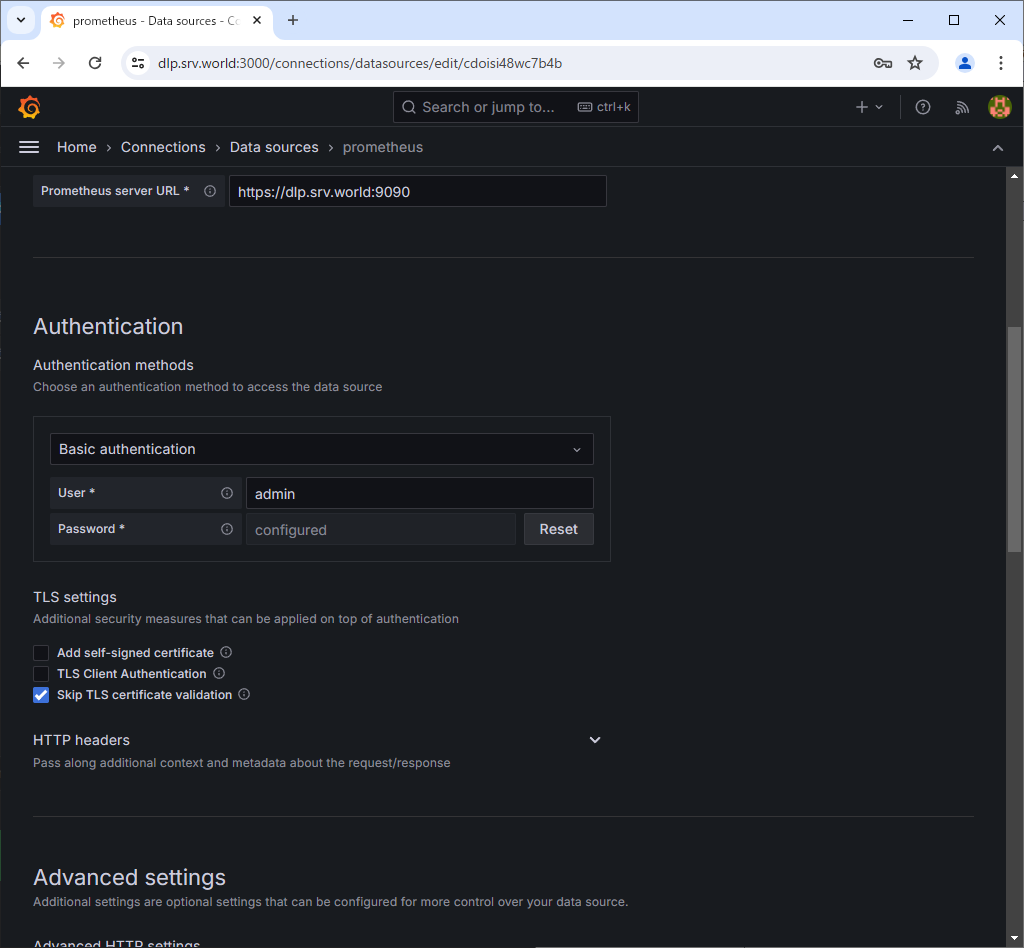Show info for Prometheus server URL

pos(210,191)
